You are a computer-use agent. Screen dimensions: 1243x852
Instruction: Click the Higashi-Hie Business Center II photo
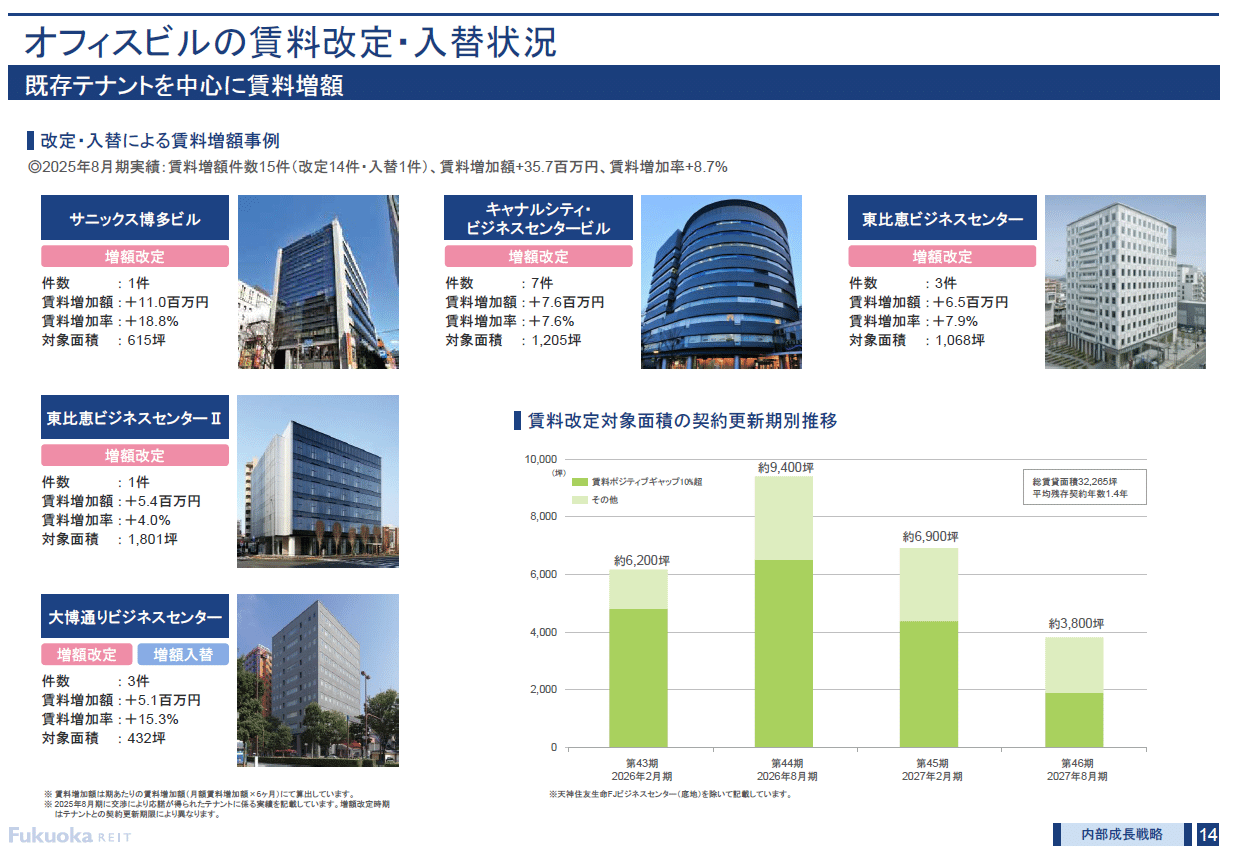click(x=317, y=481)
